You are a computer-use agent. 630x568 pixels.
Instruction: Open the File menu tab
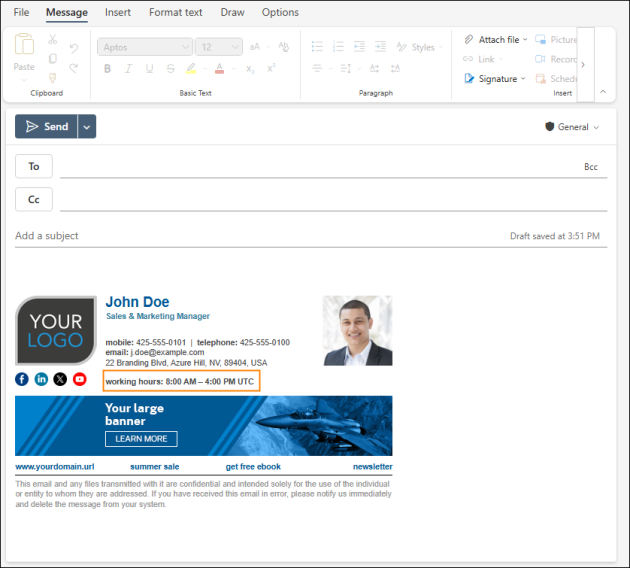tap(21, 12)
